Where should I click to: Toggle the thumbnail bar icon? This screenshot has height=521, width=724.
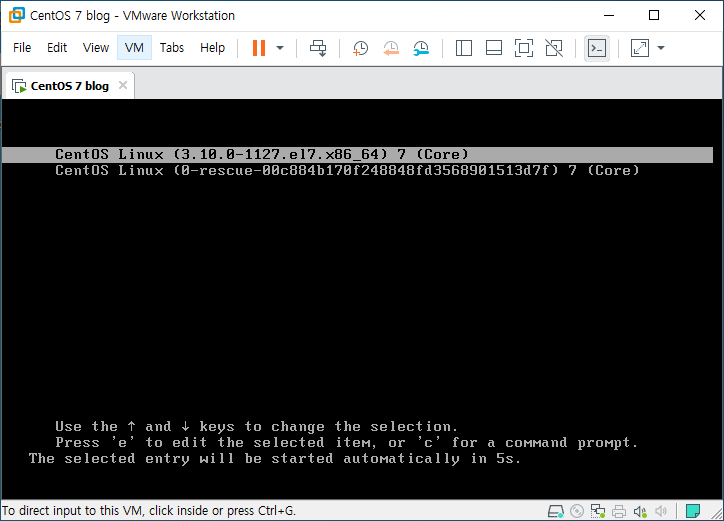(x=494, y=48)
